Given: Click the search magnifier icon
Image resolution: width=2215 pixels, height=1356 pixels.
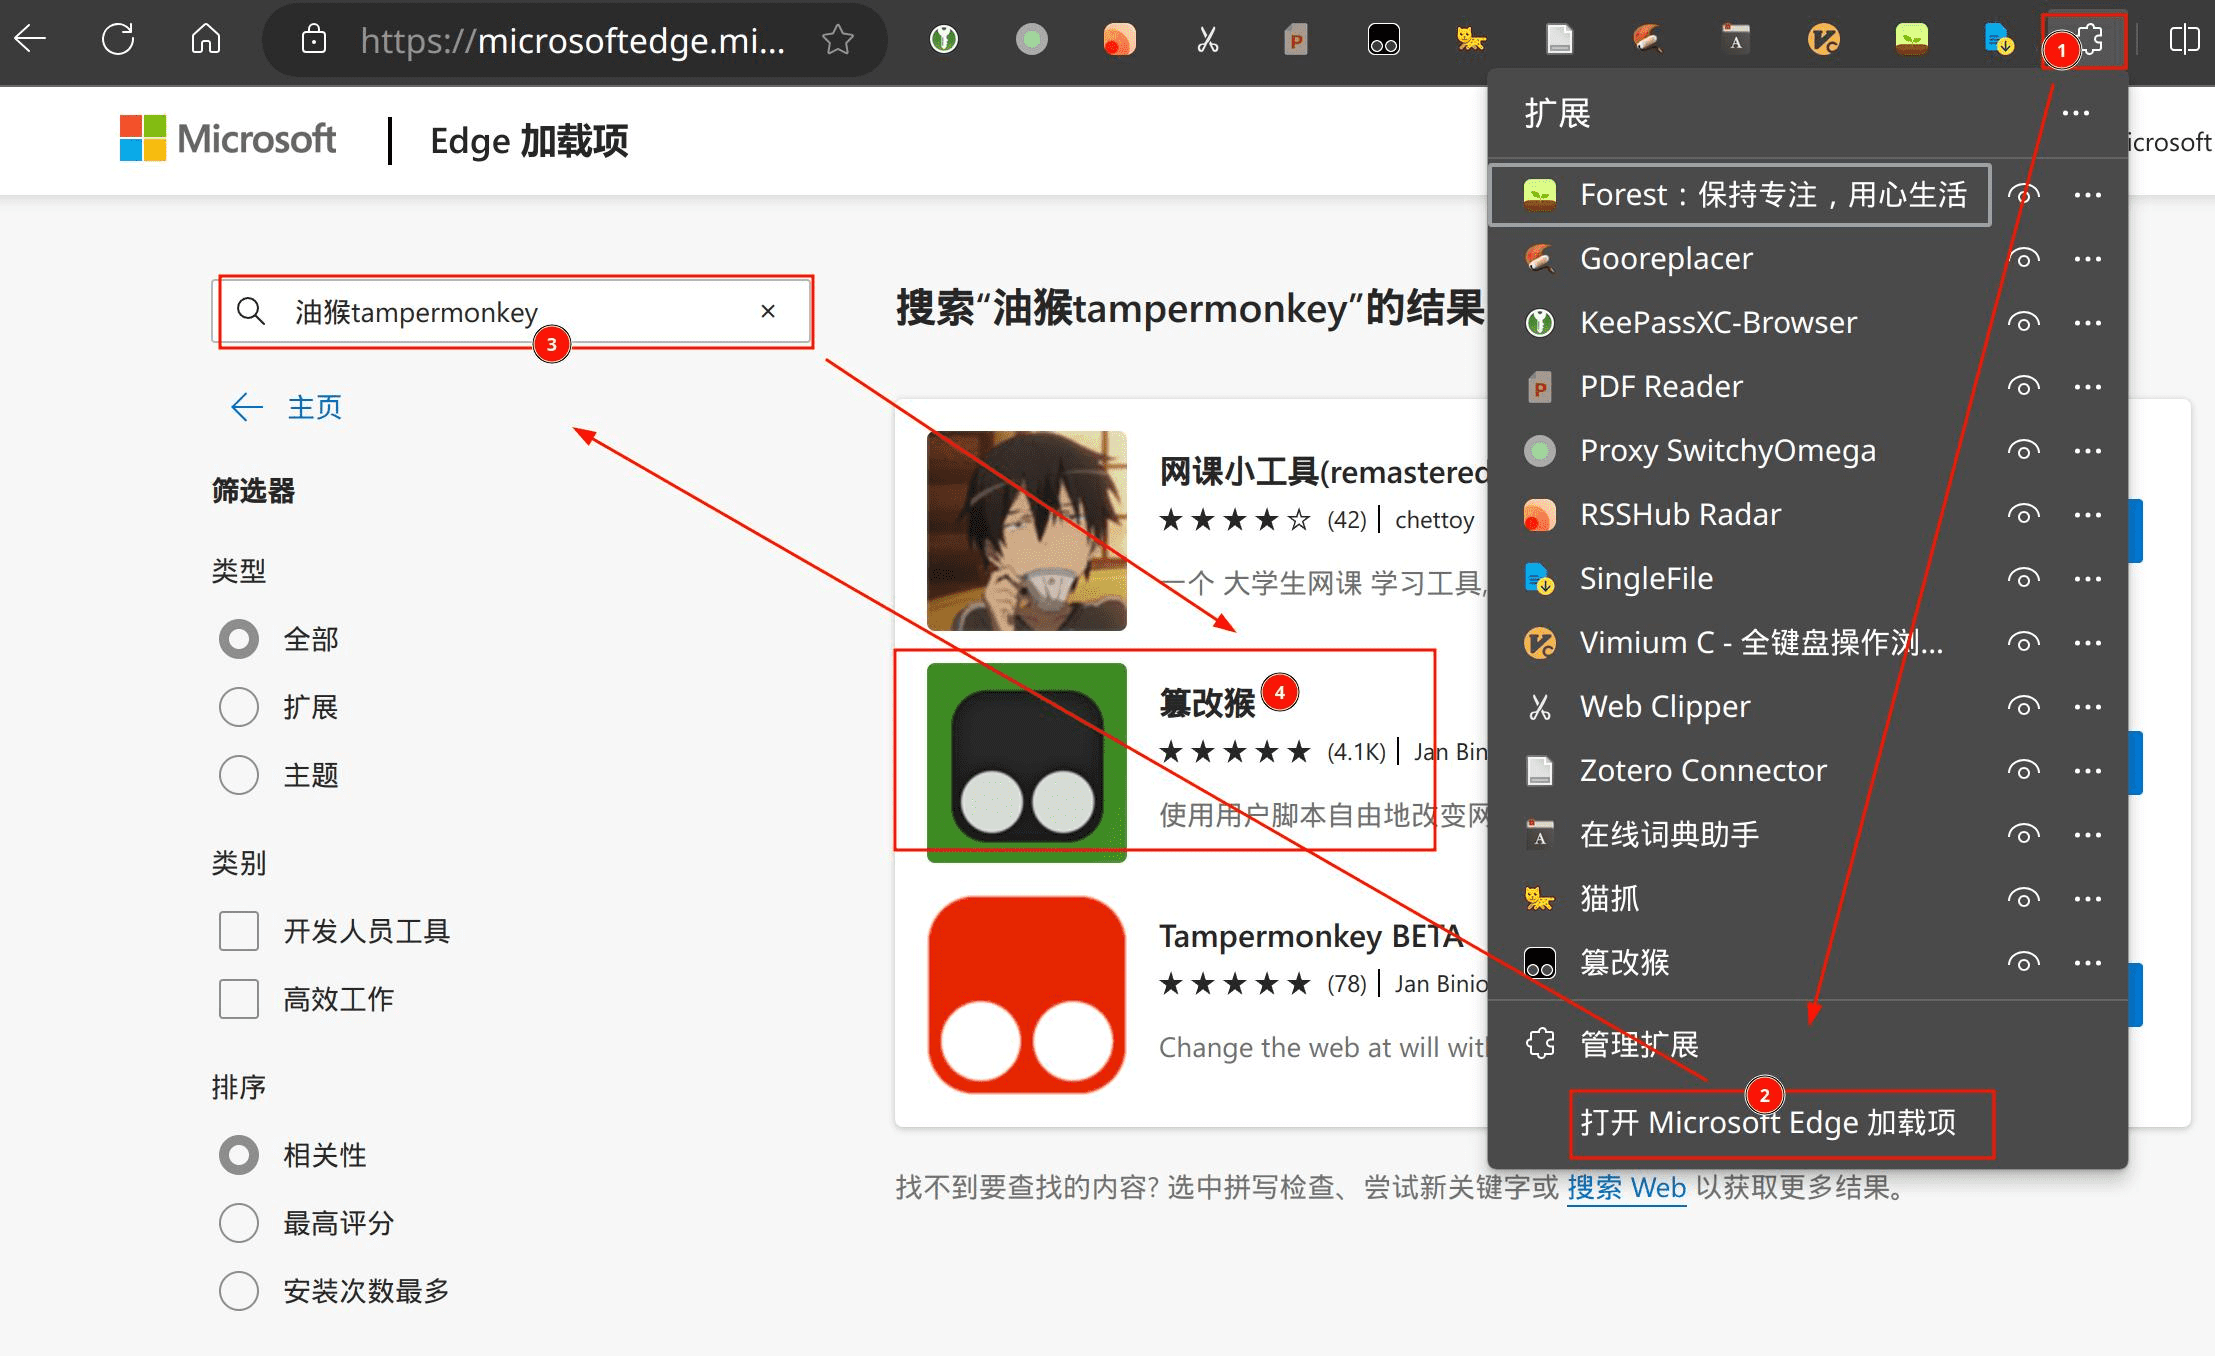Looking at the screenshot, I should click(251, 311).
